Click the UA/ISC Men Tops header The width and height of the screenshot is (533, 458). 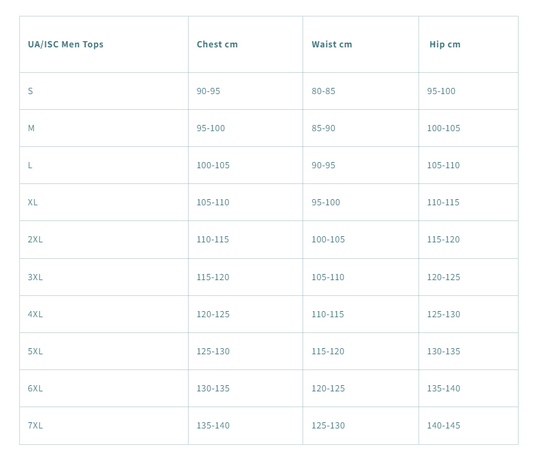(x=66, y=45)
